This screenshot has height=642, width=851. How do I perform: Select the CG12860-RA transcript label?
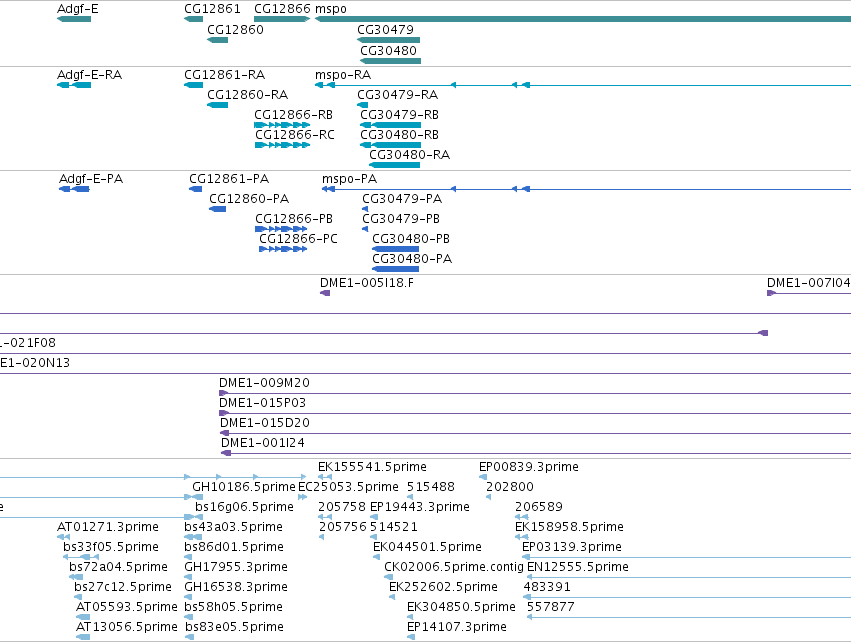247,94
